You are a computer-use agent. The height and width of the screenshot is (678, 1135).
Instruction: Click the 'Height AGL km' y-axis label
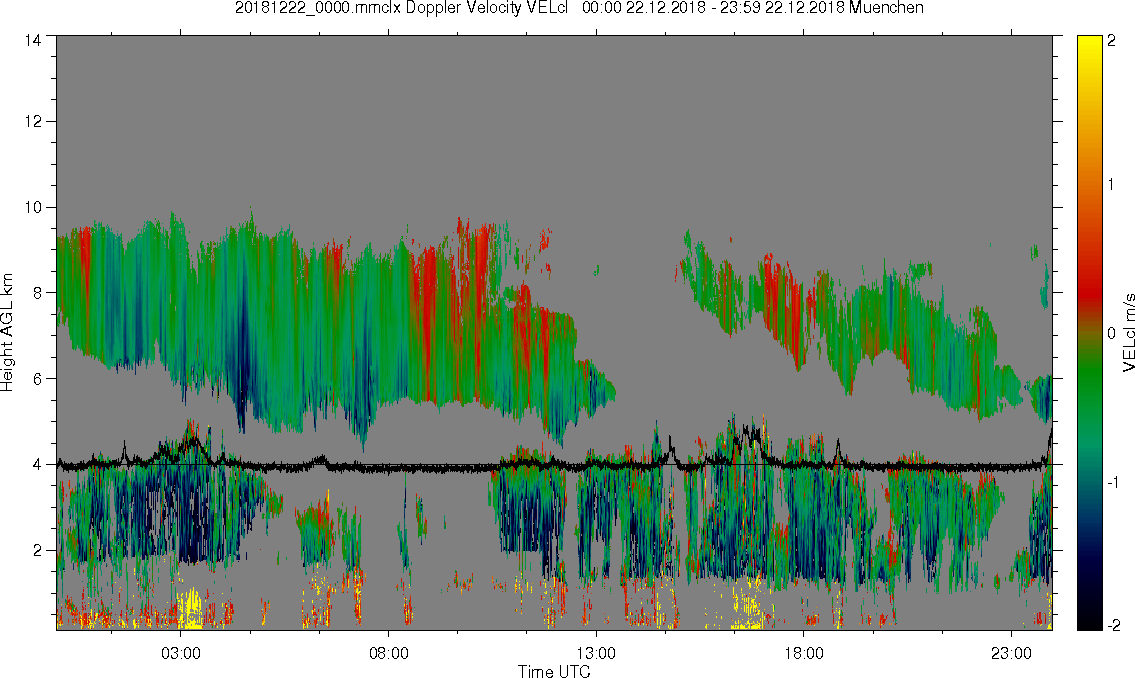pos(7,333)
